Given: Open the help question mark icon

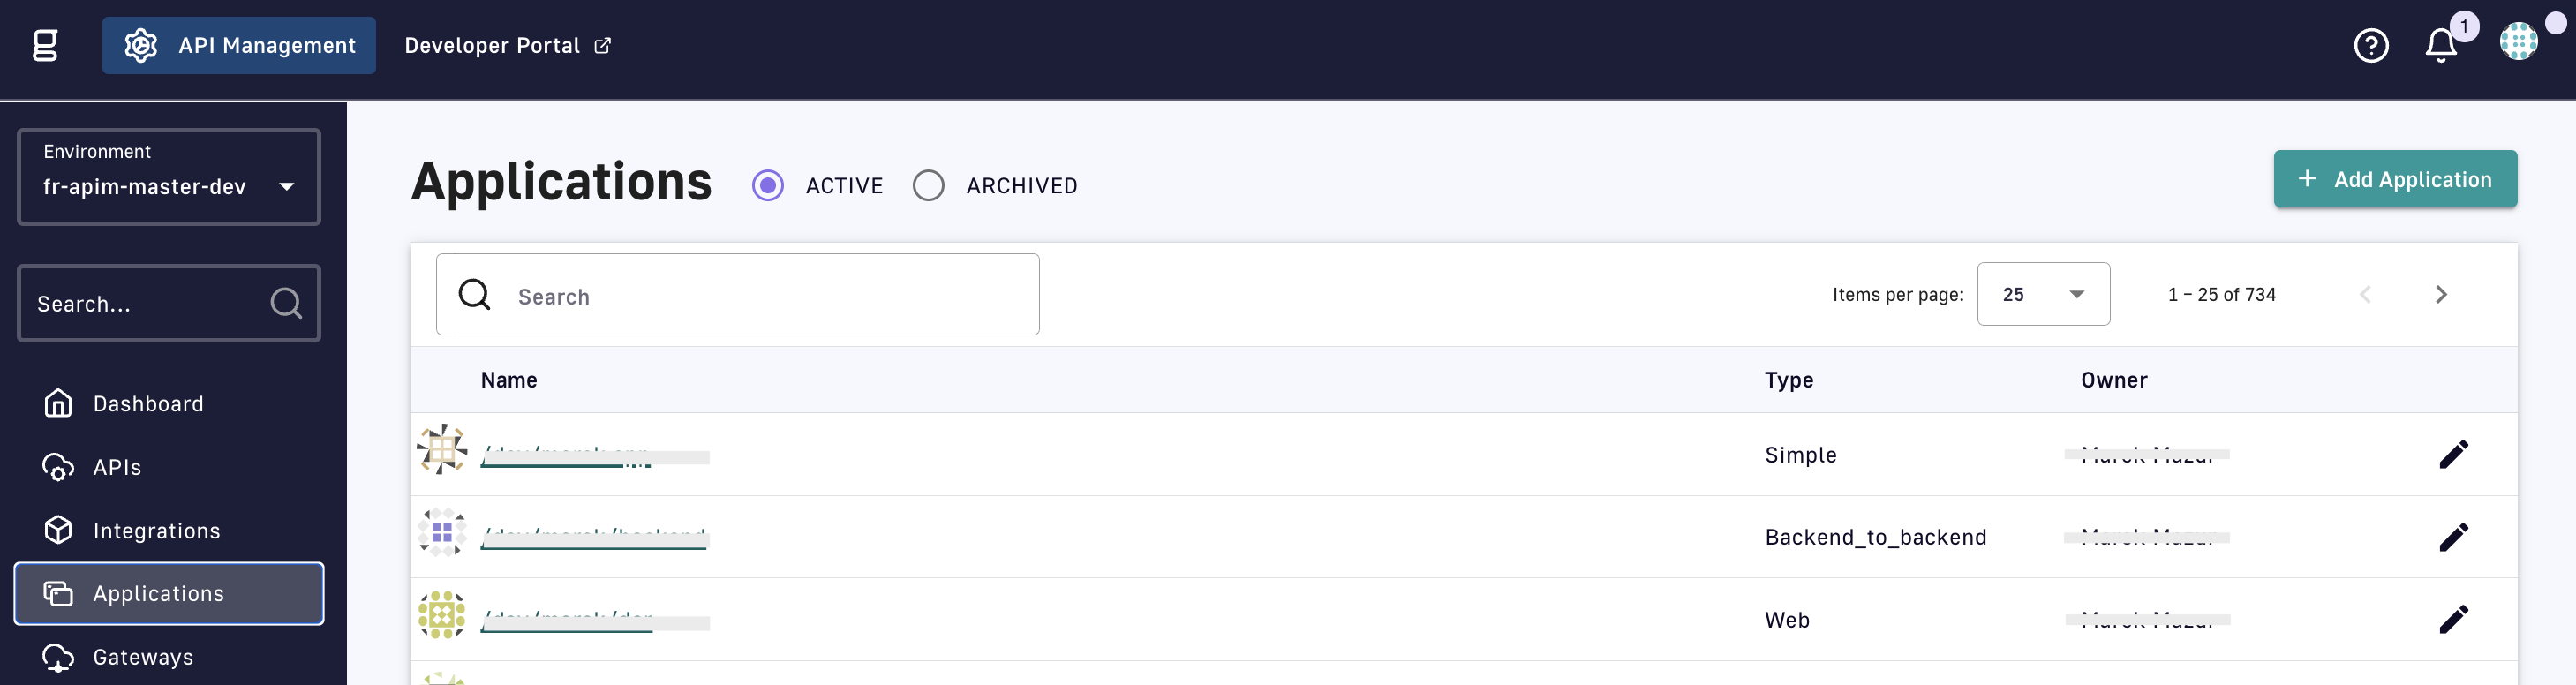Looking at the screenshot, I should point(2370,45).
